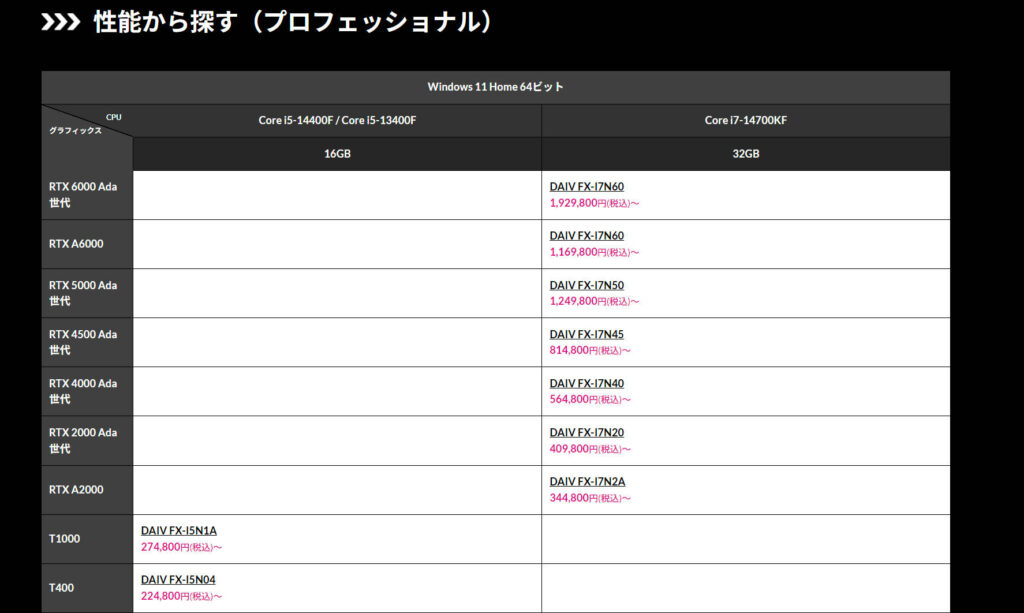
Task: Click the Core i5-14400F / Core i5-13400F header
Action: (x=337, y=120)
